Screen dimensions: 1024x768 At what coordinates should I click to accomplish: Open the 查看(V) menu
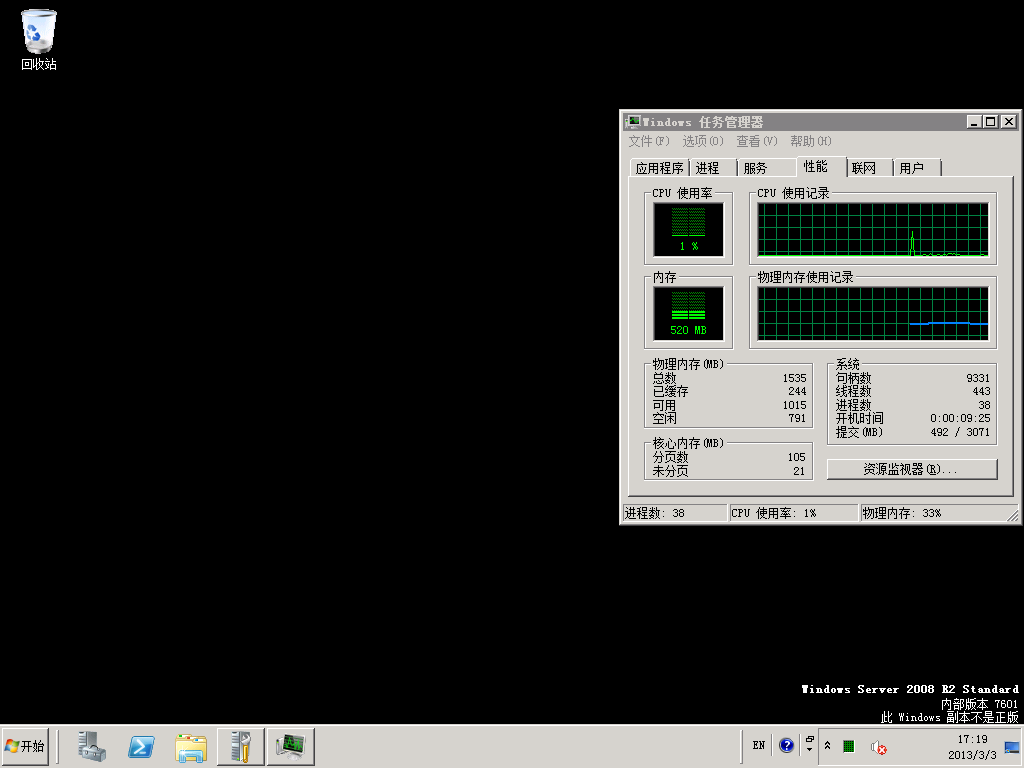pos(757,141)
